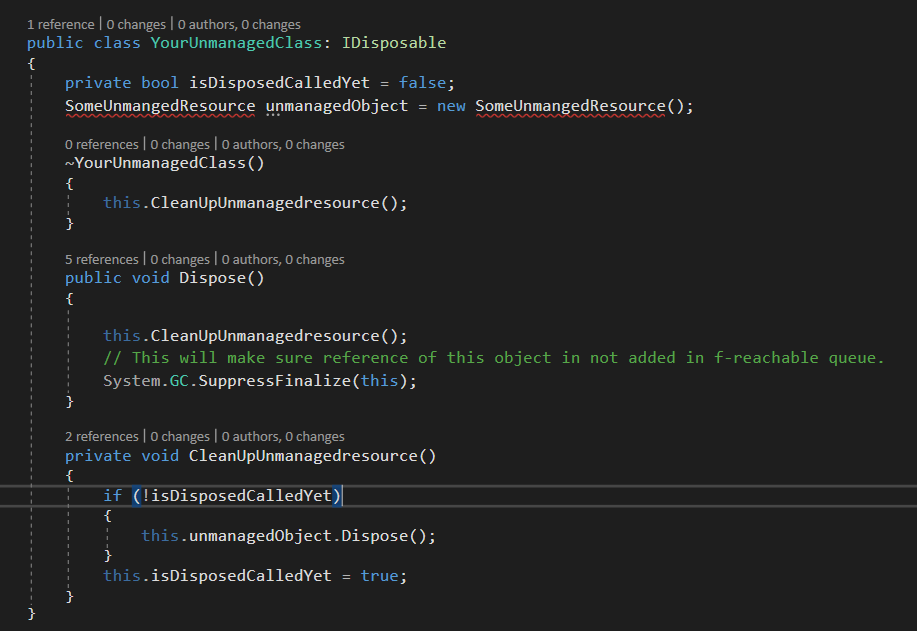Open the "0 references" CodeLens above the destructor

tap(102, 144)
